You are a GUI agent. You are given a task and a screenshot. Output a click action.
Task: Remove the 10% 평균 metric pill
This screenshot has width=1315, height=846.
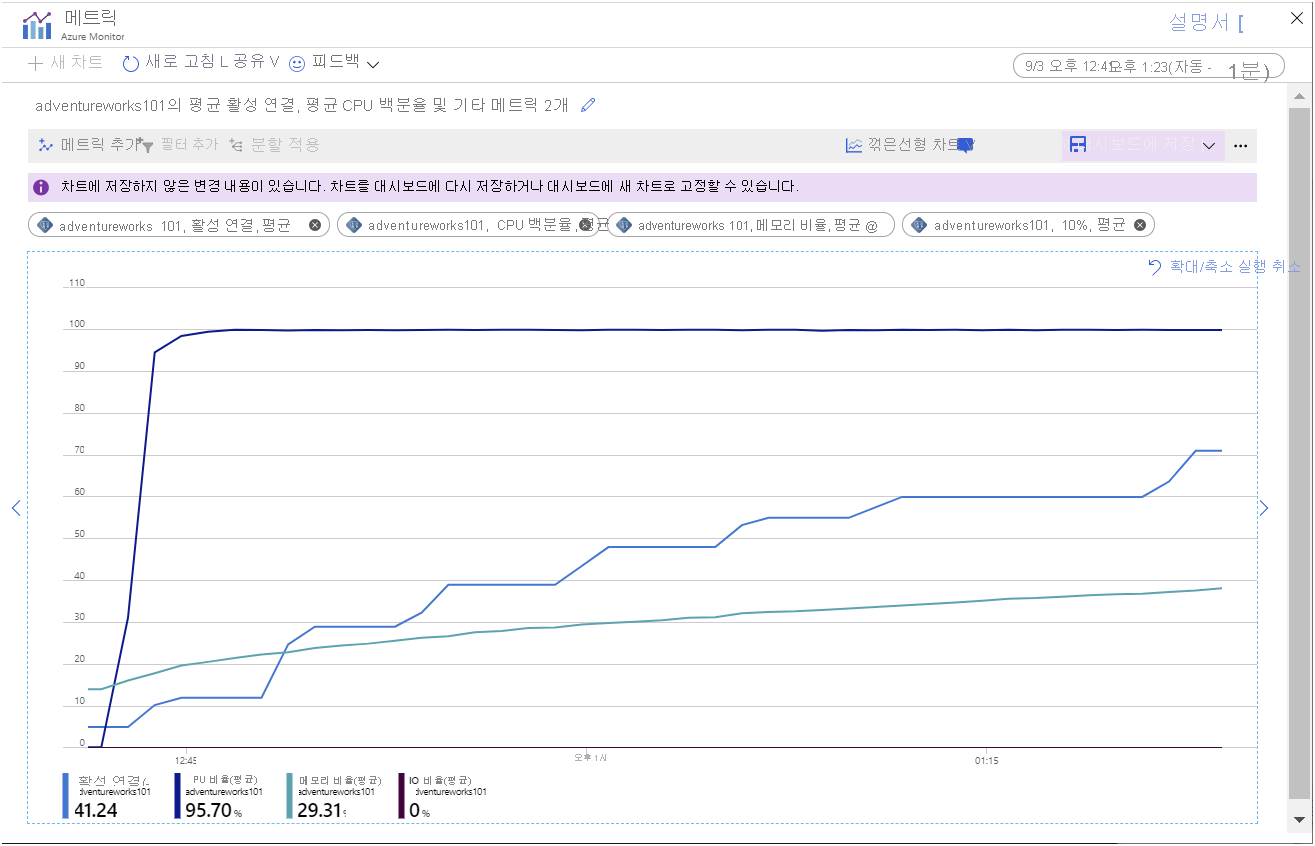pos(1140,225)
